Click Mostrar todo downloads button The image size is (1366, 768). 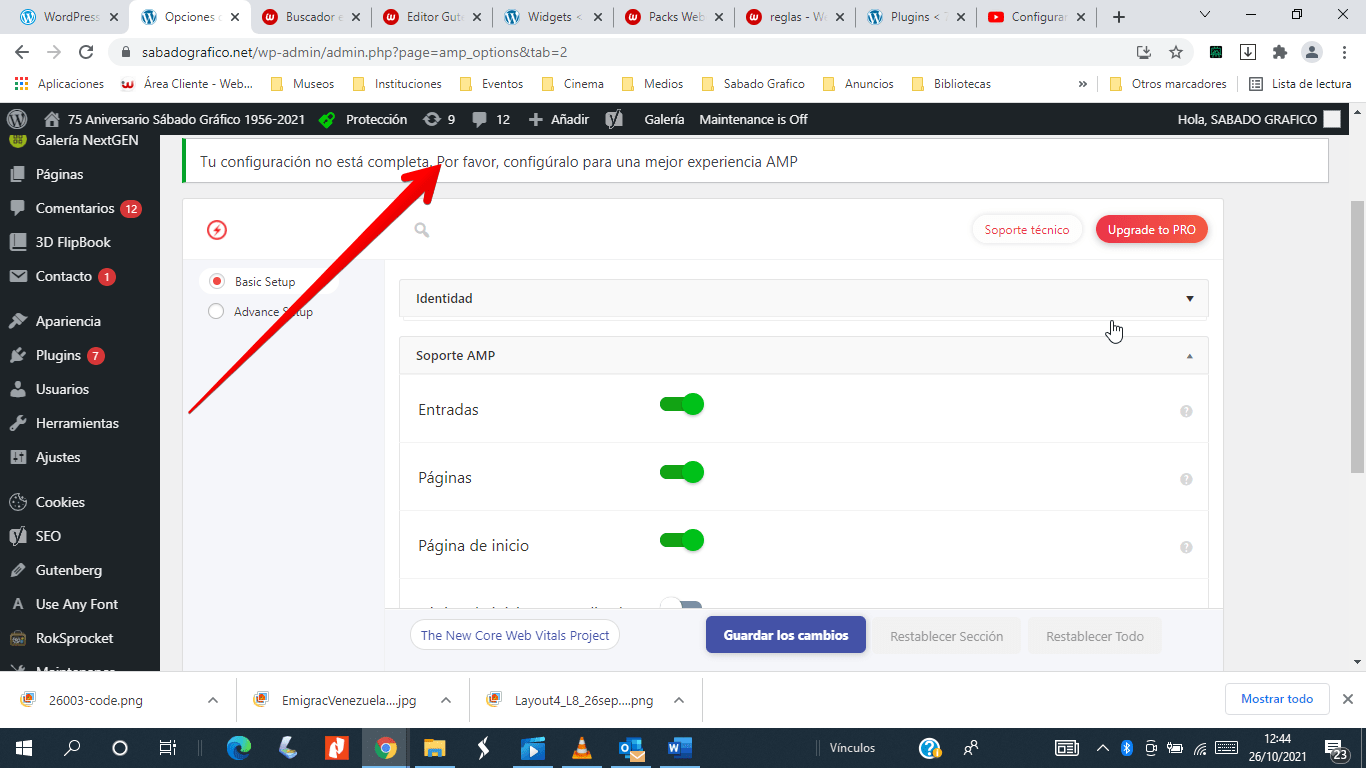(1277, 699)
